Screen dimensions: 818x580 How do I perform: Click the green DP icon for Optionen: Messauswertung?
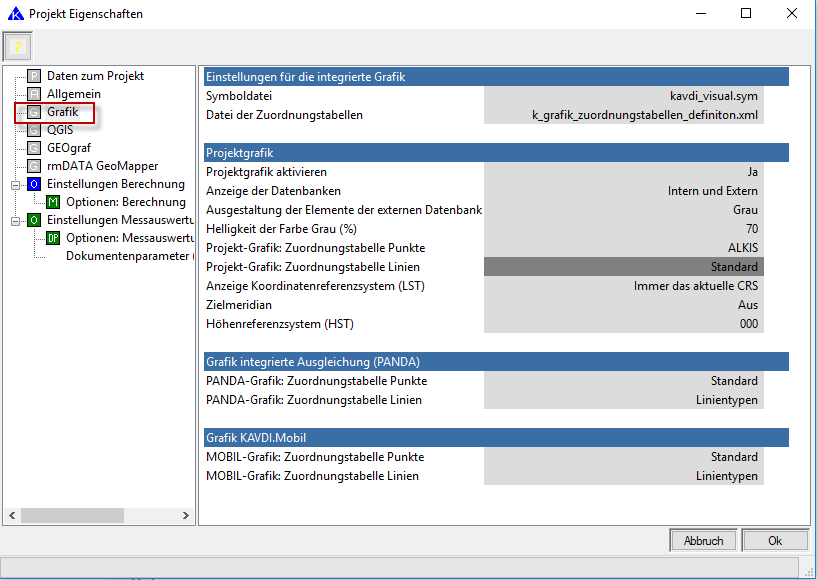pos(53,238)
